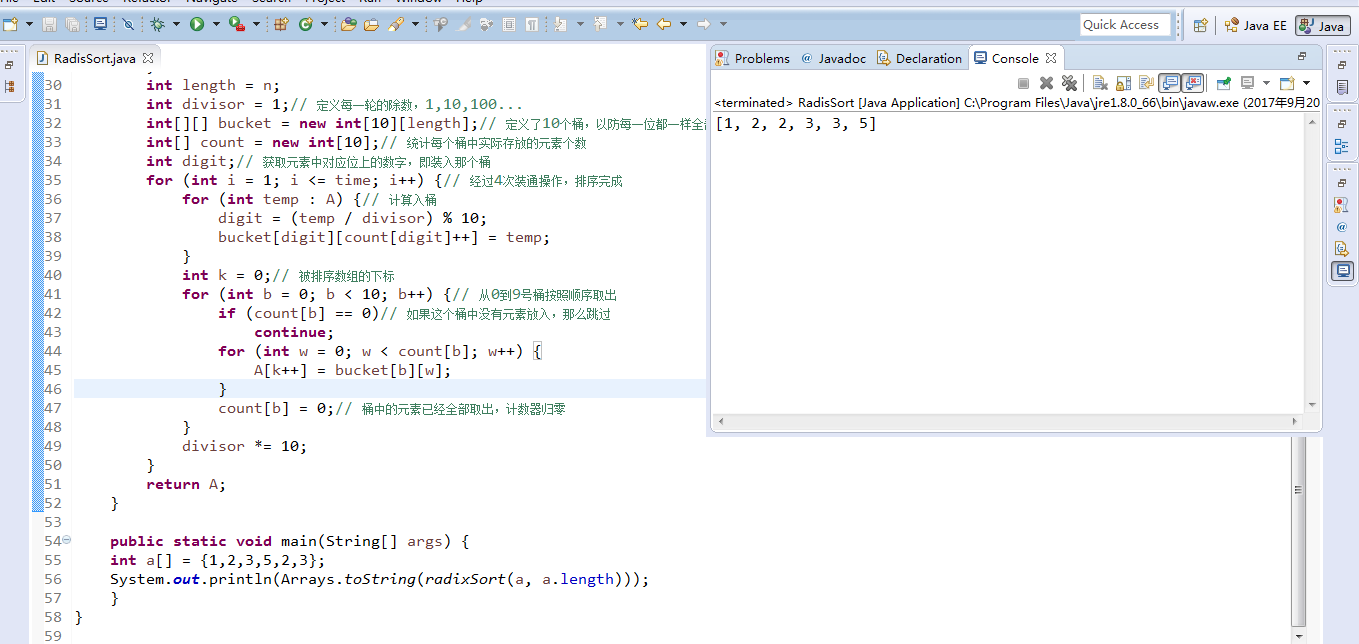1359x644 pixels.
Task: Go to Last Edit Location icon
Action: [640, 24]
